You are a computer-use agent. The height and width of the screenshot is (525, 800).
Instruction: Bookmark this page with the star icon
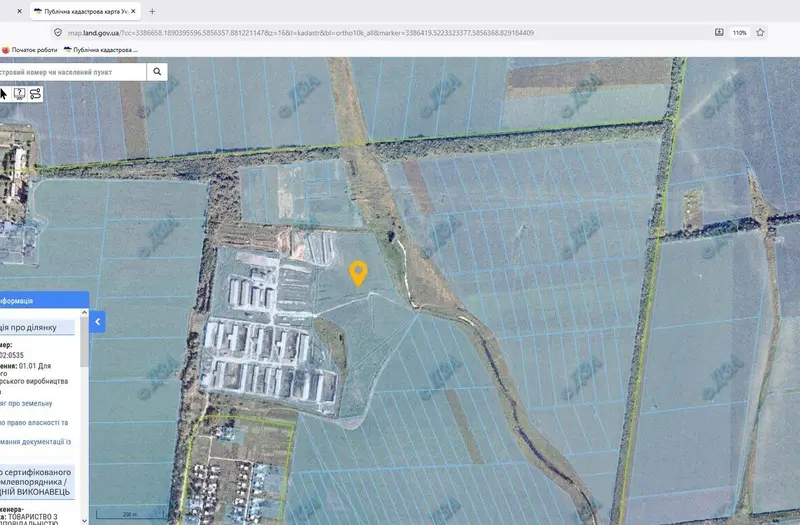pos(760,33)
